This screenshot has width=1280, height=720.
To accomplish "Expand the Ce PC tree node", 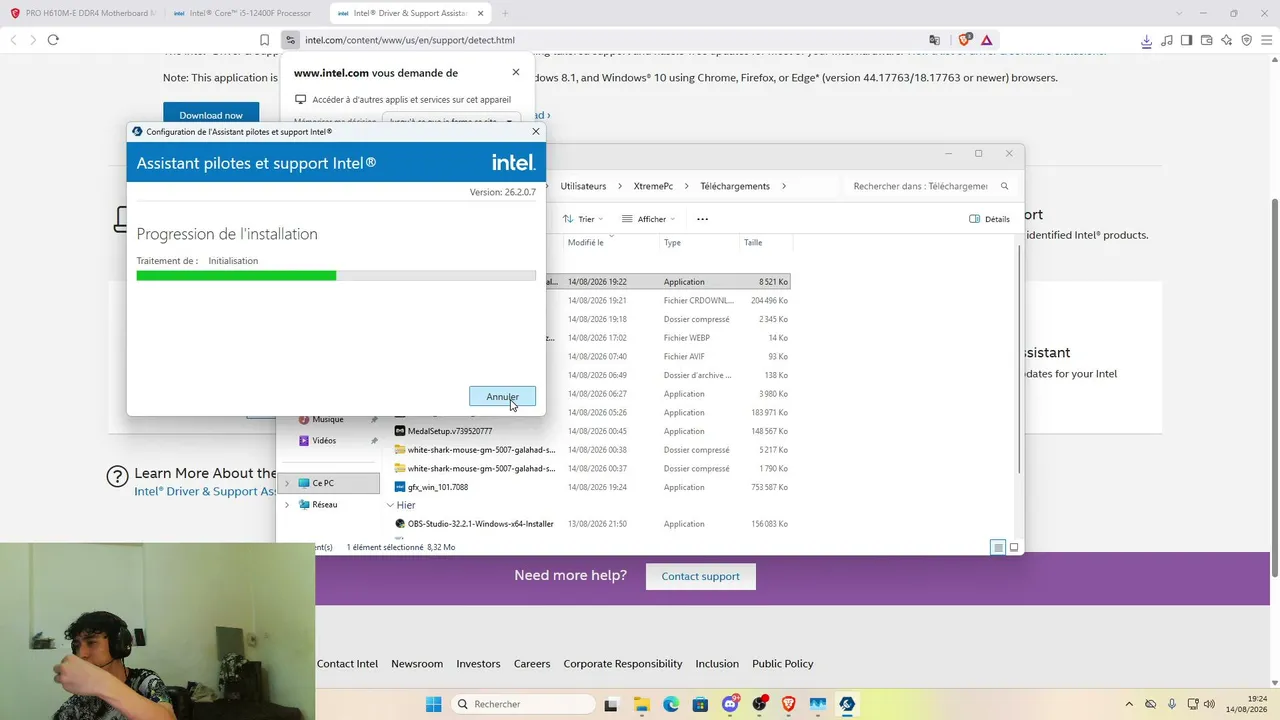I will coord(287,483).
